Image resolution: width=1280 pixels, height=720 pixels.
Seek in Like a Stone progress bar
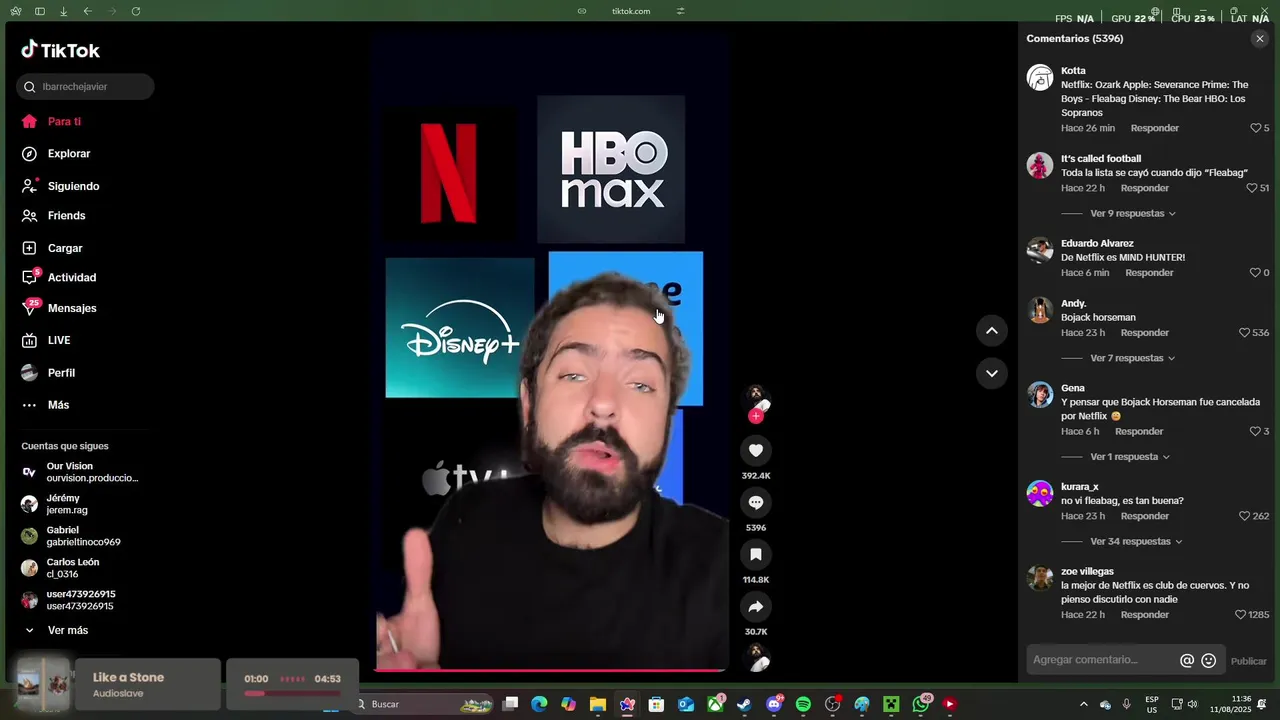click(x=292, y=693)
